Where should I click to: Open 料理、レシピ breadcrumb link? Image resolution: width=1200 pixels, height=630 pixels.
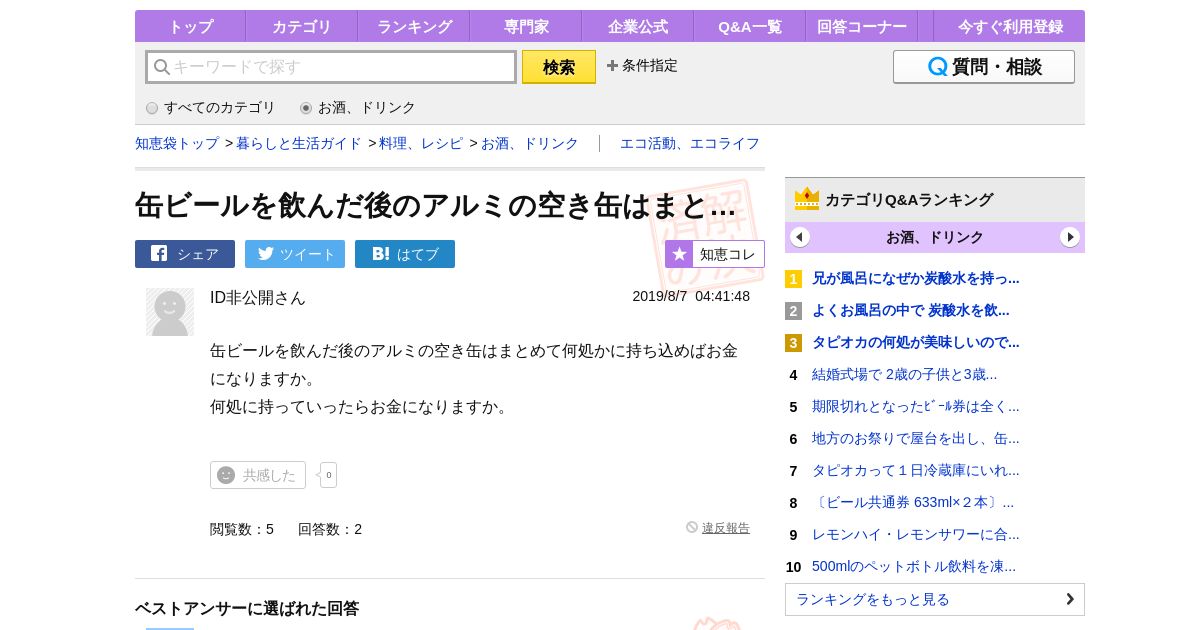coord(421,143)
